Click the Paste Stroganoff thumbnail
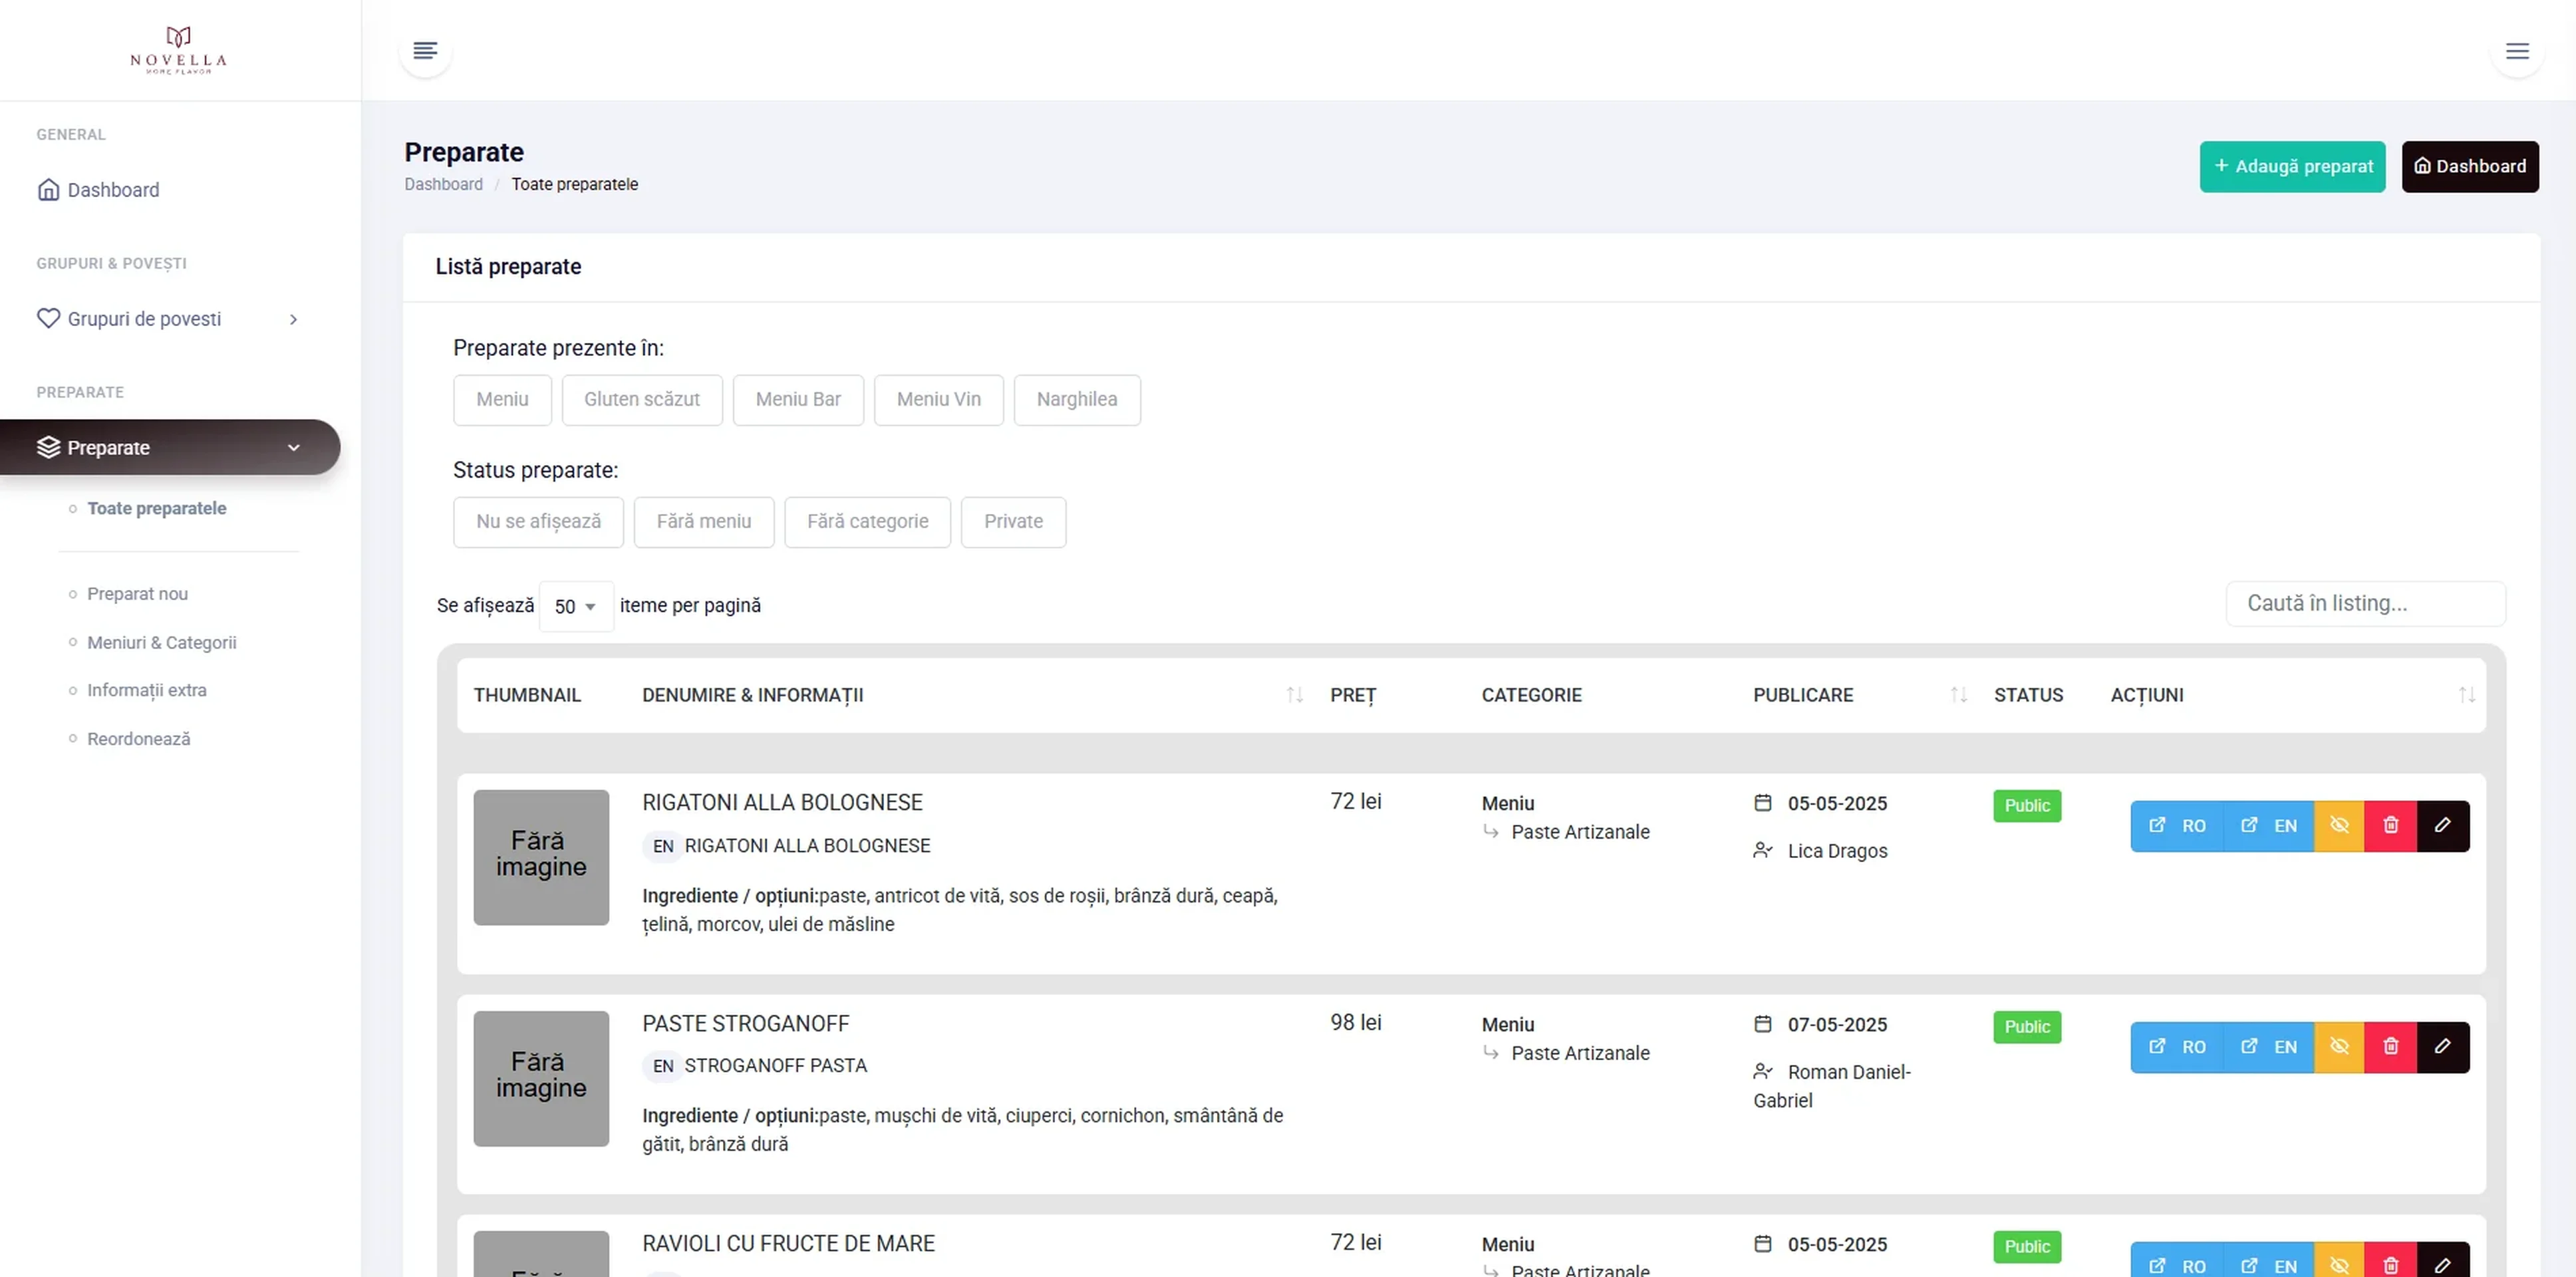The height and width of the screenshot is (1277, 2576). [541, 1079]
